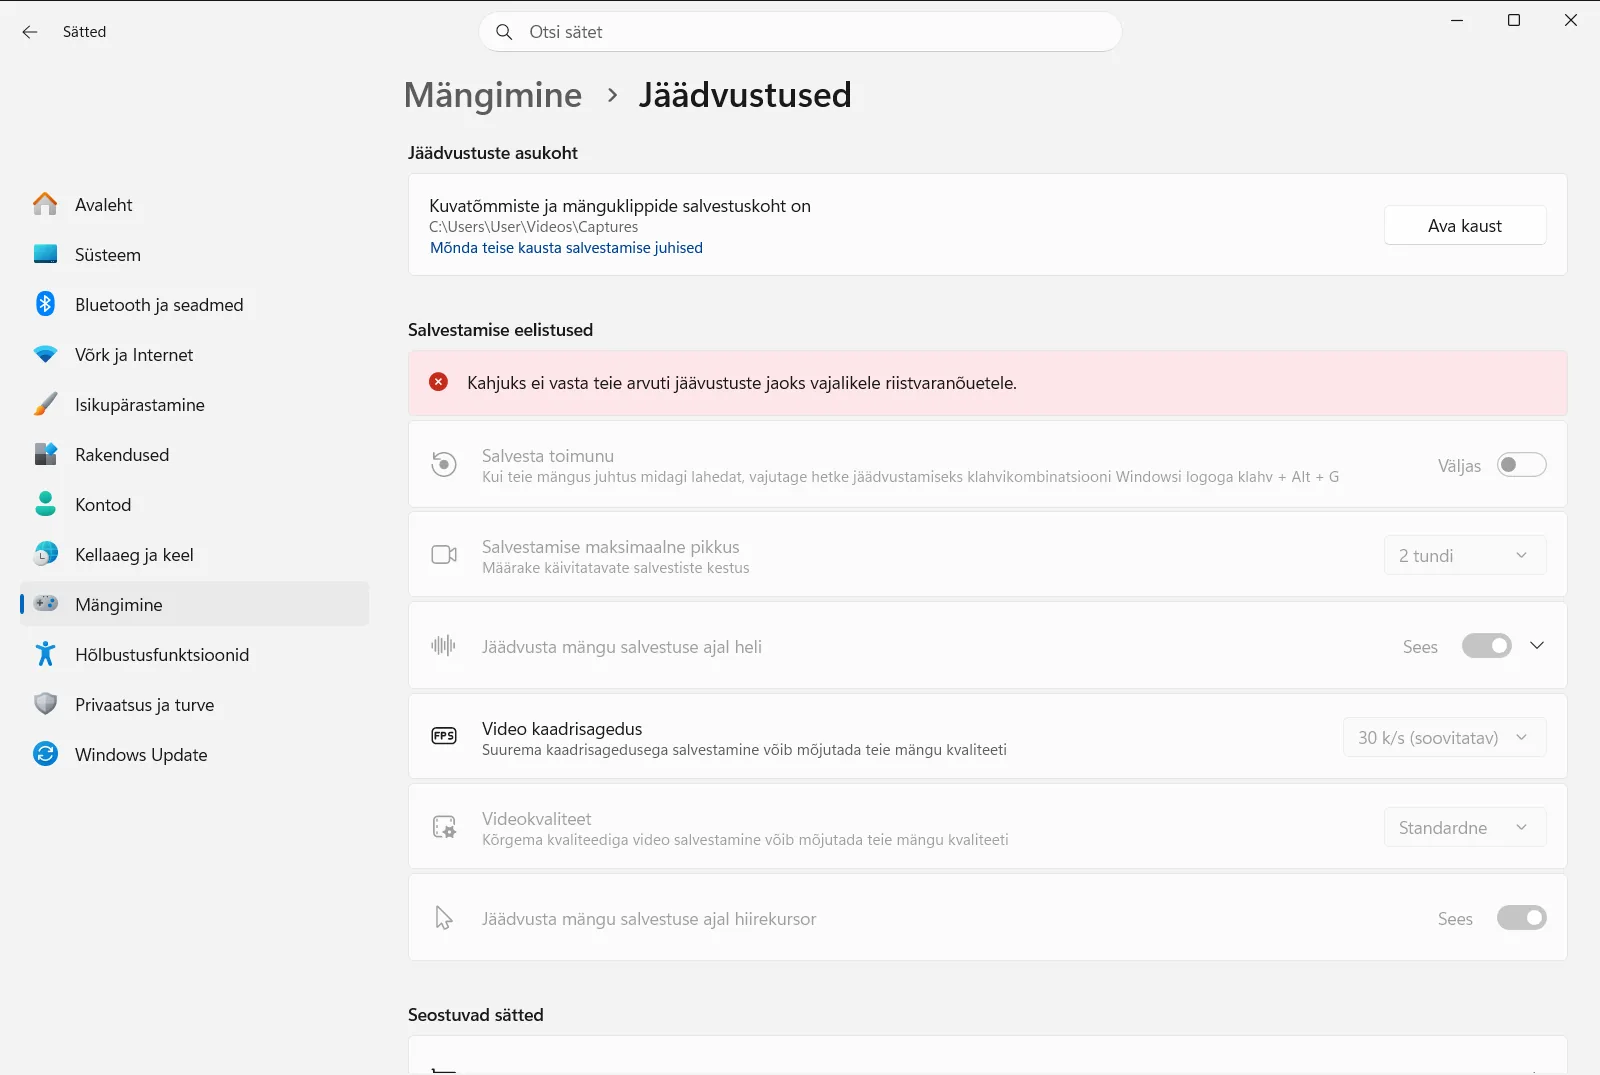
Task: Open the Standardne video quality dropdown
Action: point(1465,827)
